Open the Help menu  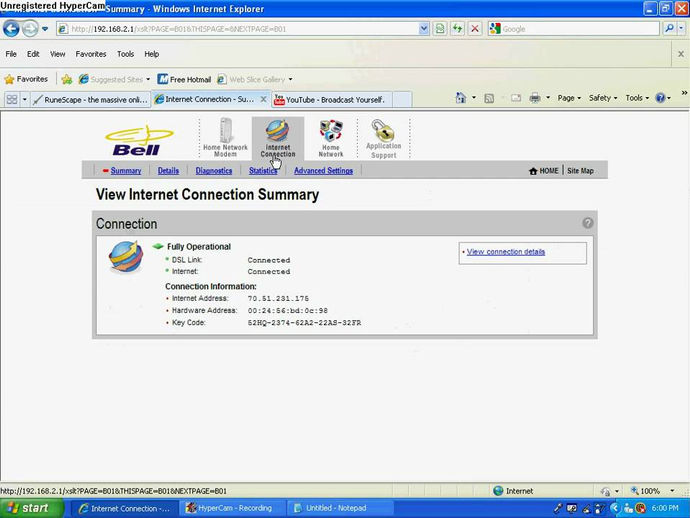tap(151, 54)
